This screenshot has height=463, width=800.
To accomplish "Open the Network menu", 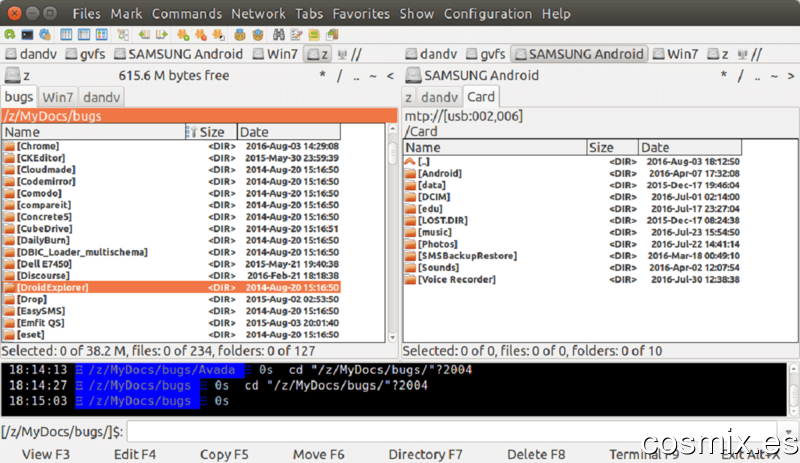I will point(258,14).
